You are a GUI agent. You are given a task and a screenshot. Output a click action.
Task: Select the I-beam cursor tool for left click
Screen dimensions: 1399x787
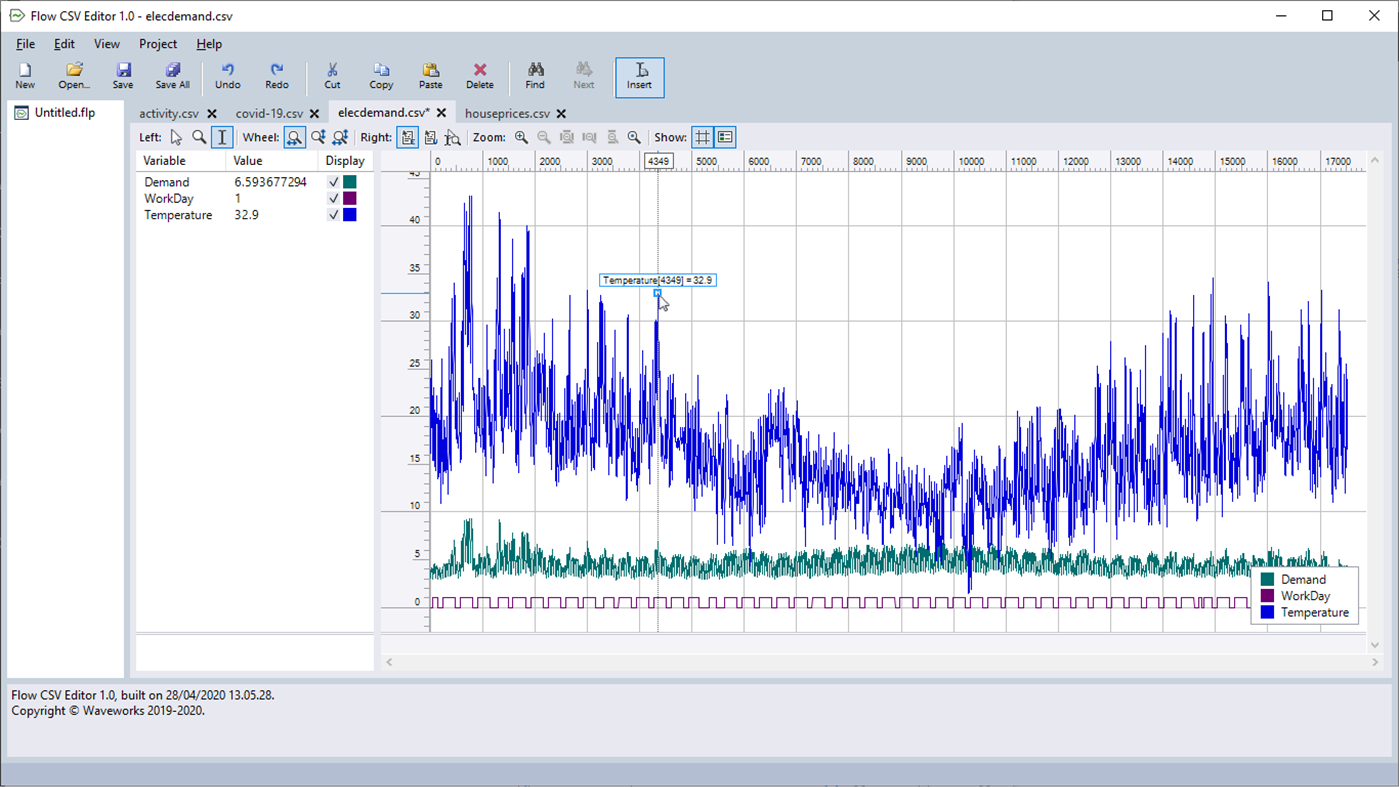(221, 137)
